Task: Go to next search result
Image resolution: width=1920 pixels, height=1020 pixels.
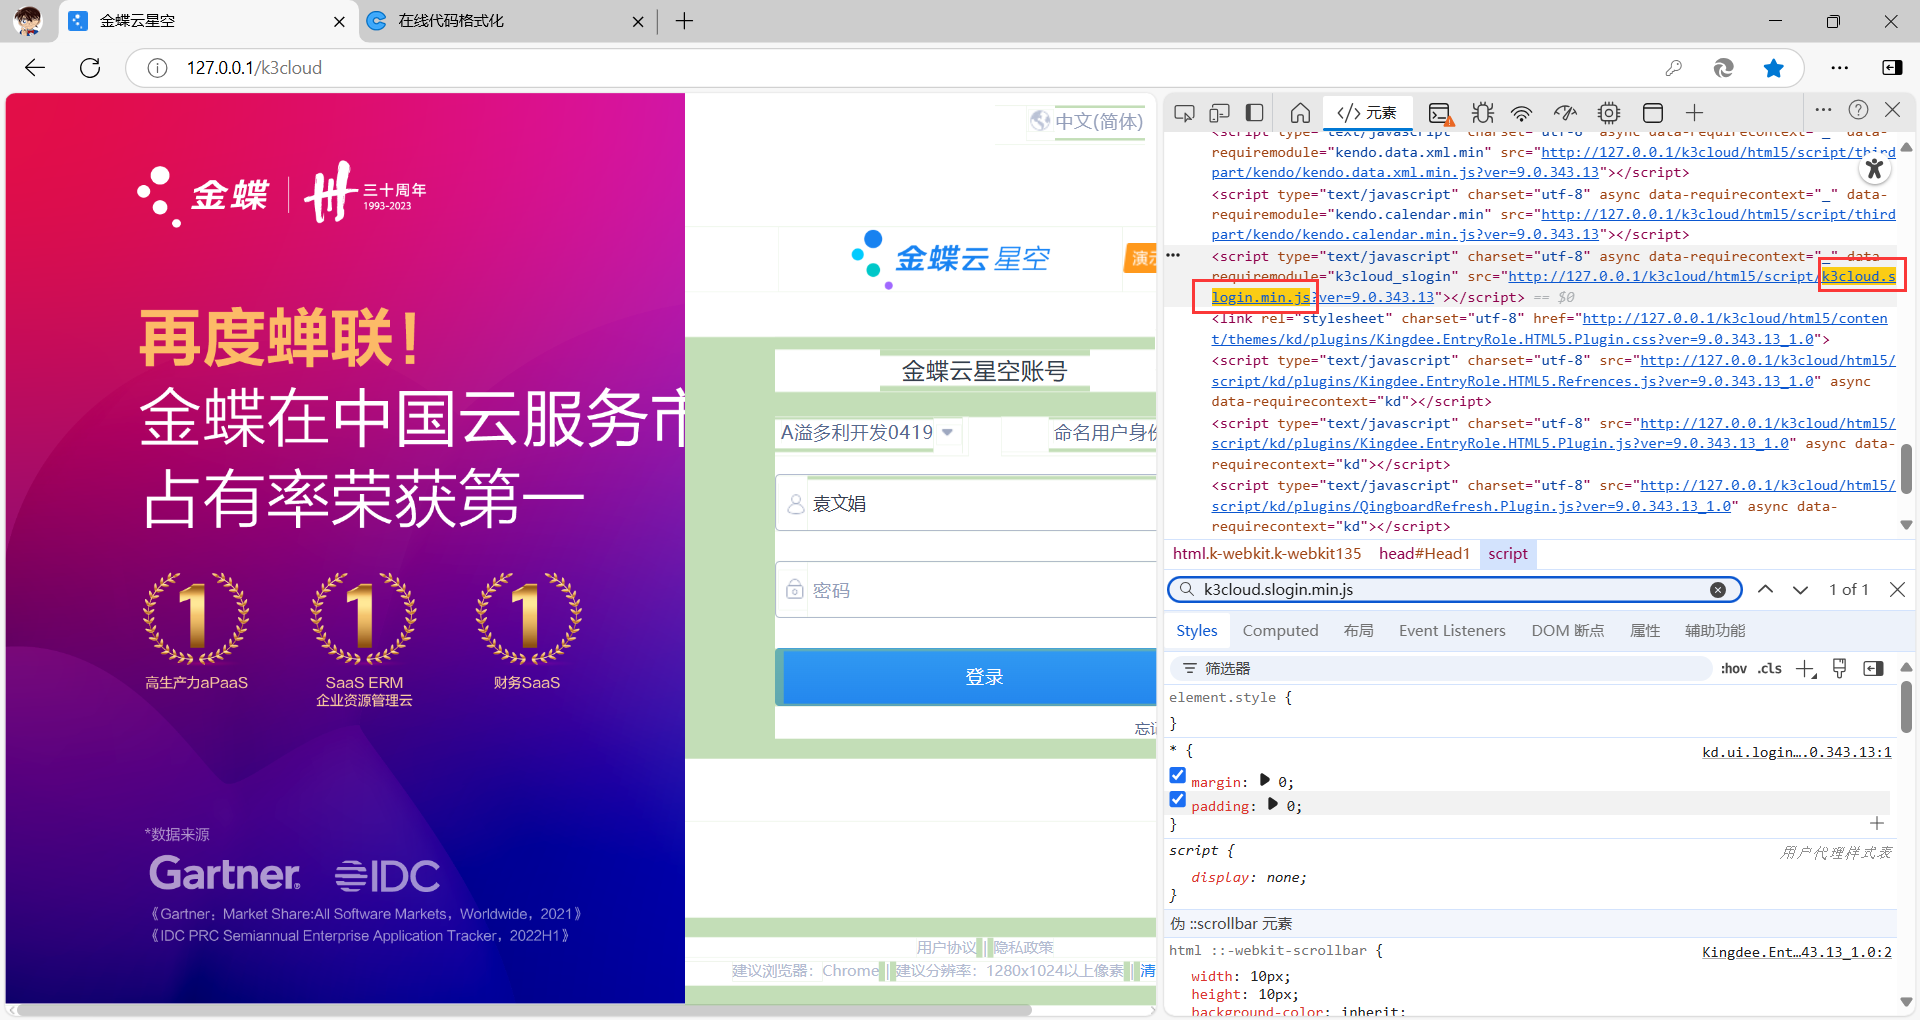Action: pyautogui.click(x=1800, y=590)
